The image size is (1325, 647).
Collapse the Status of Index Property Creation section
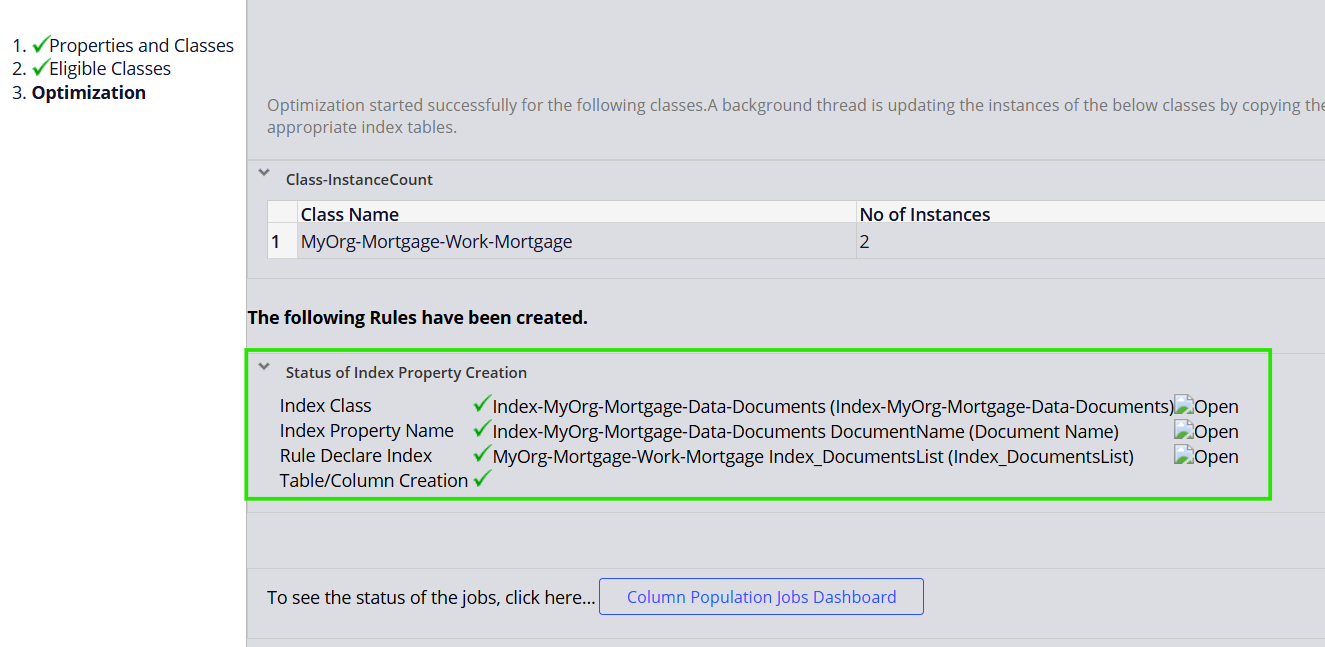pyautogui.click(x=264, y=366)
